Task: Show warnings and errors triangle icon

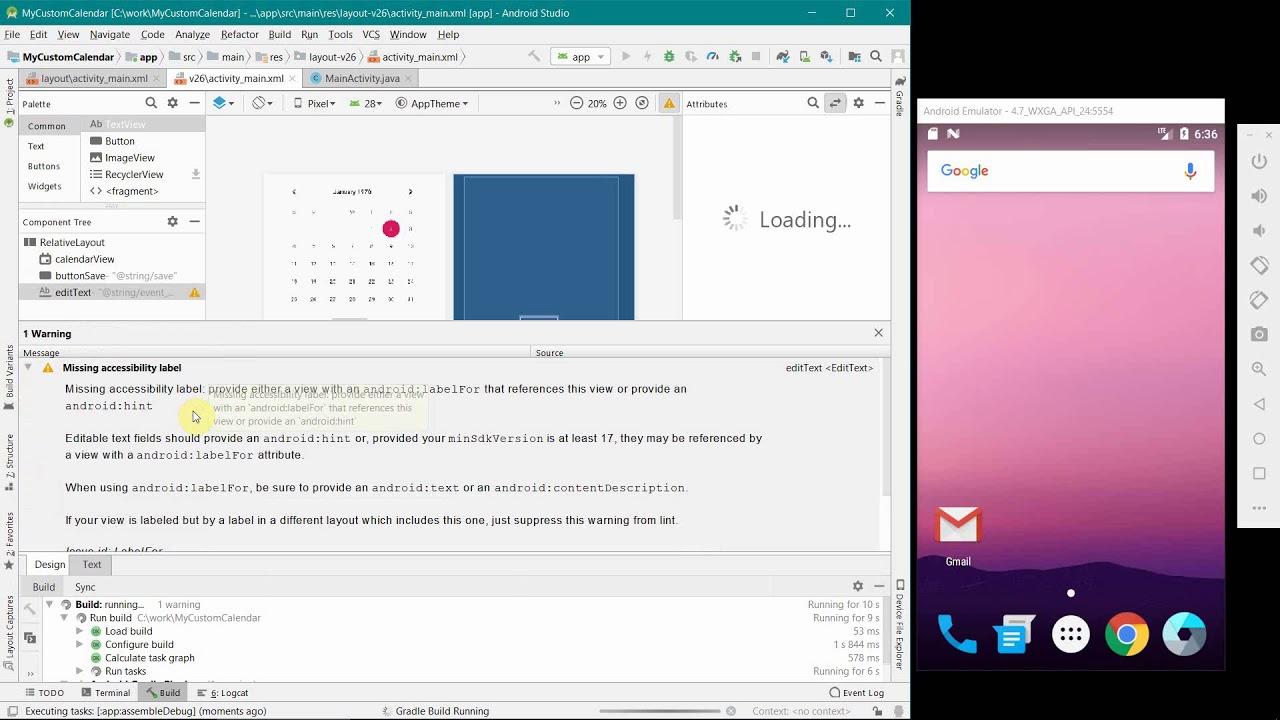Action: 669,103
